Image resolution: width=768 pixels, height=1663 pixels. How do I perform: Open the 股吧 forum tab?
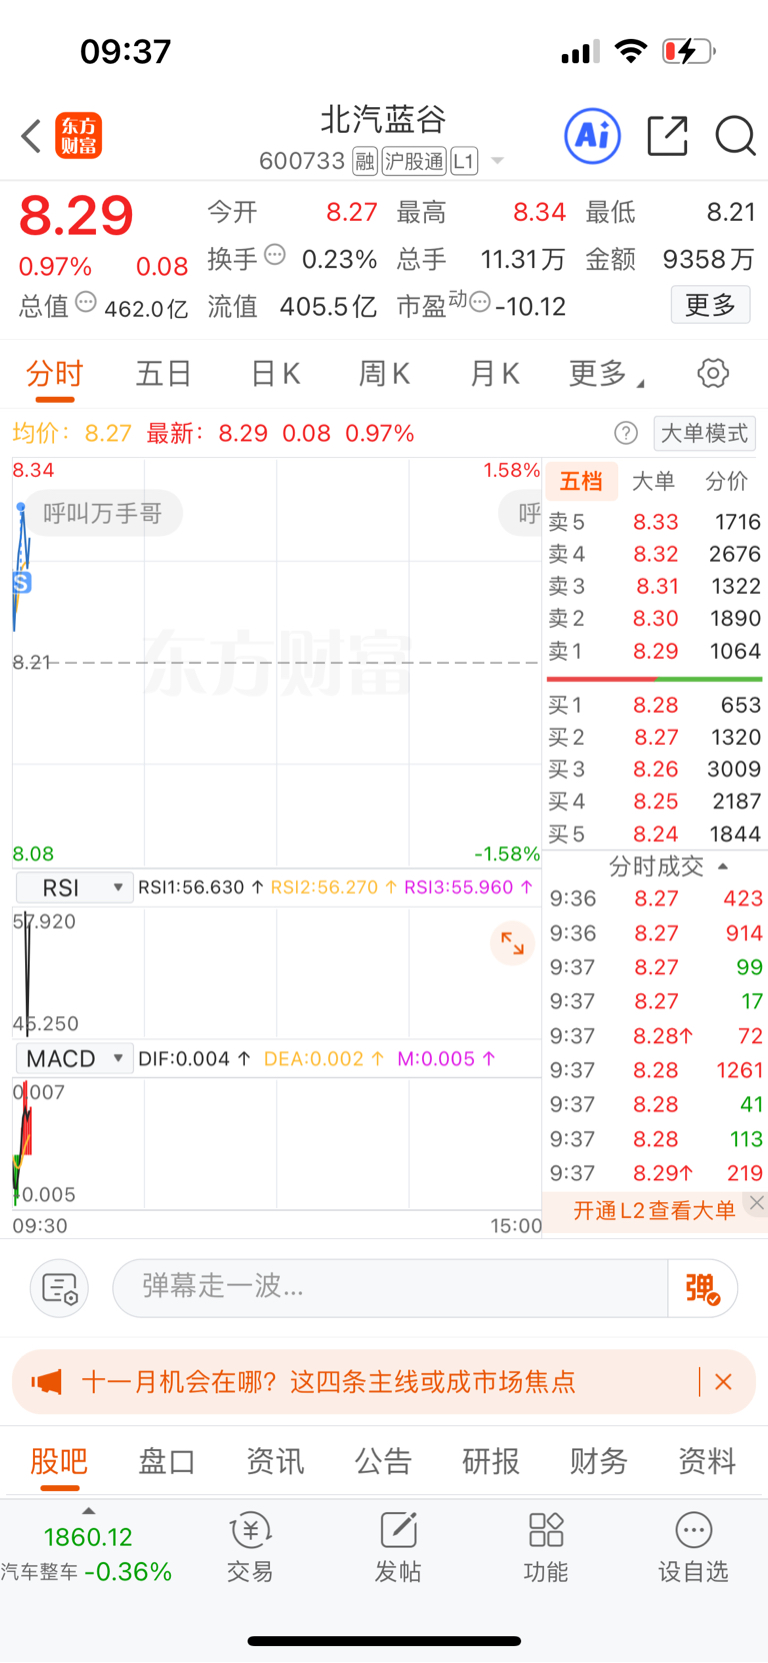59,1462
